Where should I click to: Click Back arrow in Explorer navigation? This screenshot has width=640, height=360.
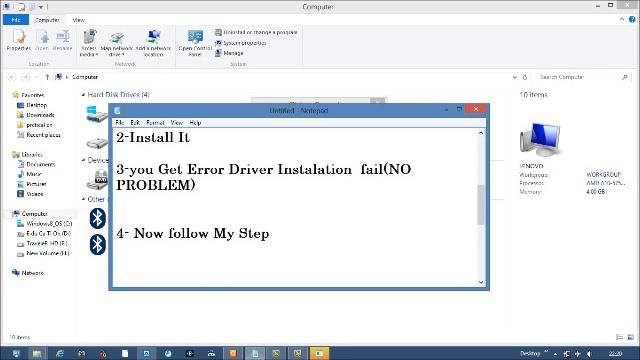coord(12,77)
